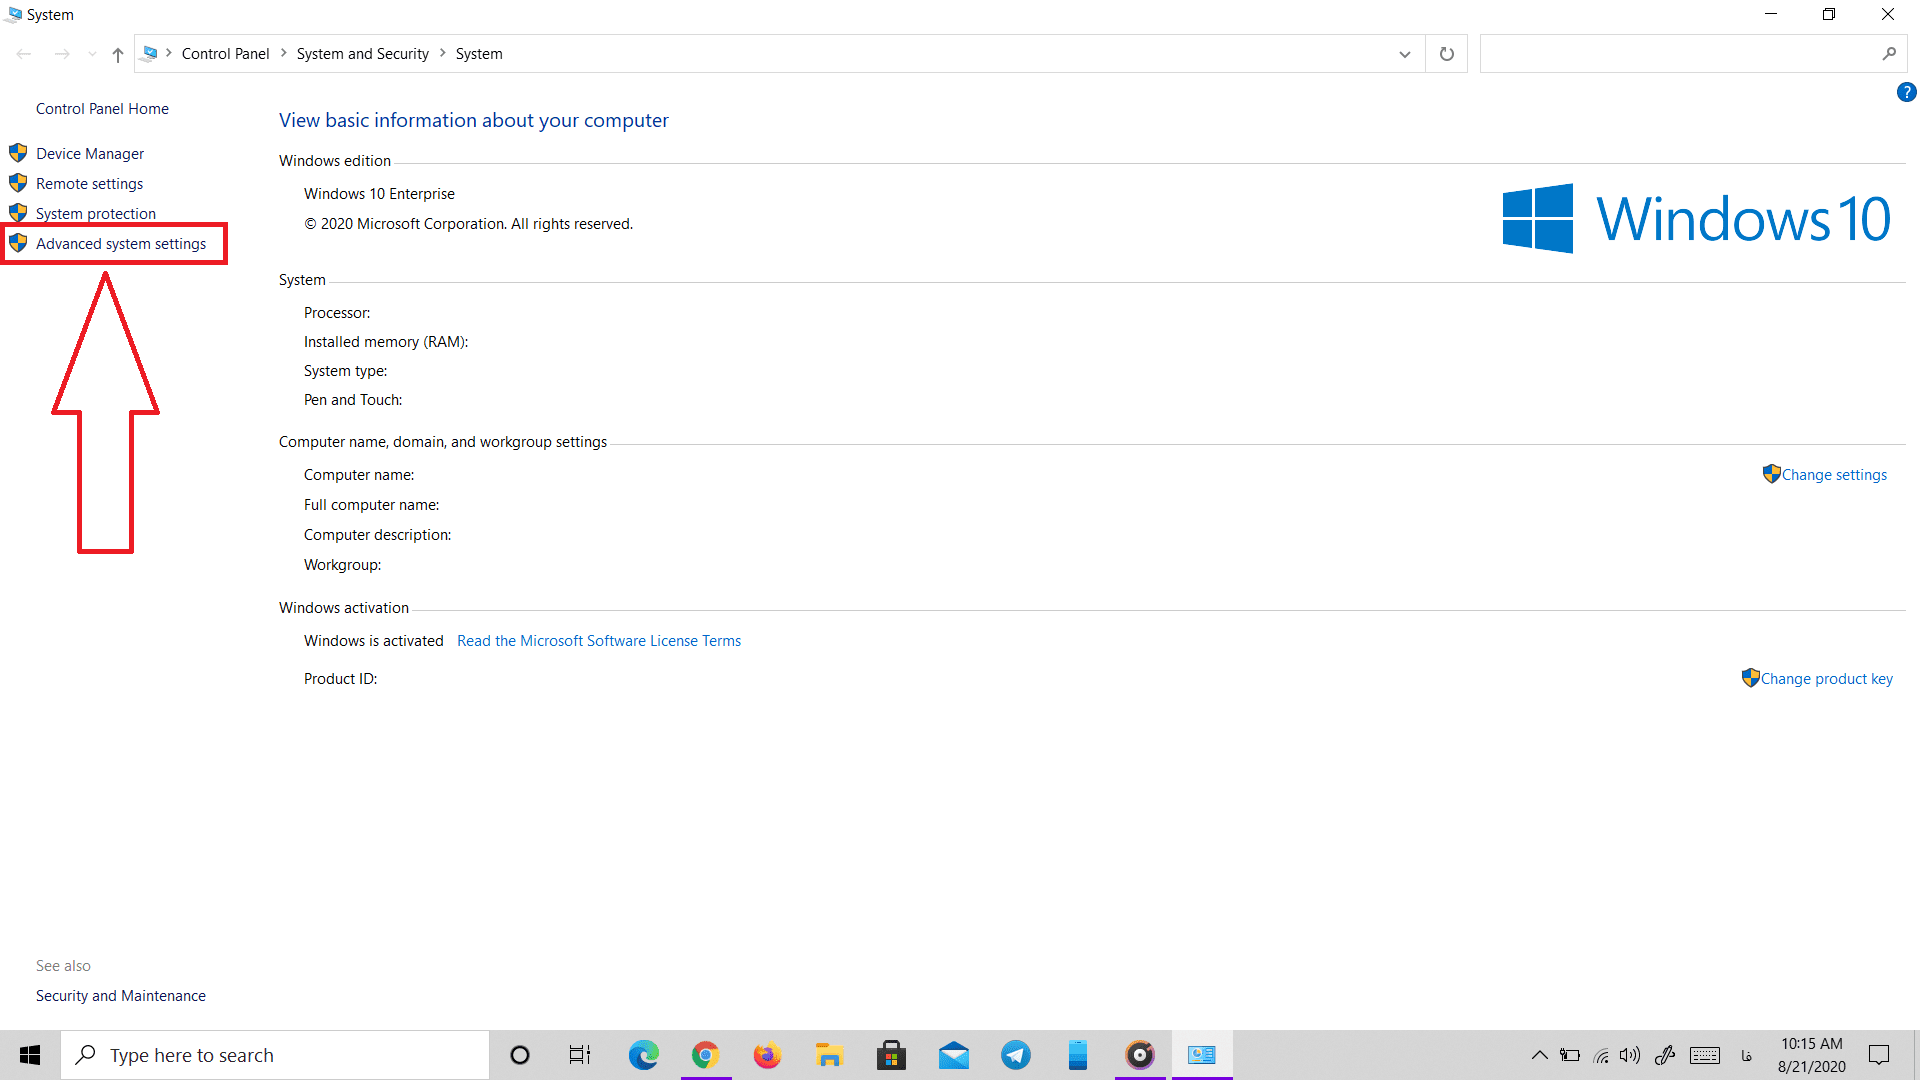The image size is (1920, 1080).
Task: Click the battery tray icon
Action: pyautogui.click(x=1570, y=1055)
